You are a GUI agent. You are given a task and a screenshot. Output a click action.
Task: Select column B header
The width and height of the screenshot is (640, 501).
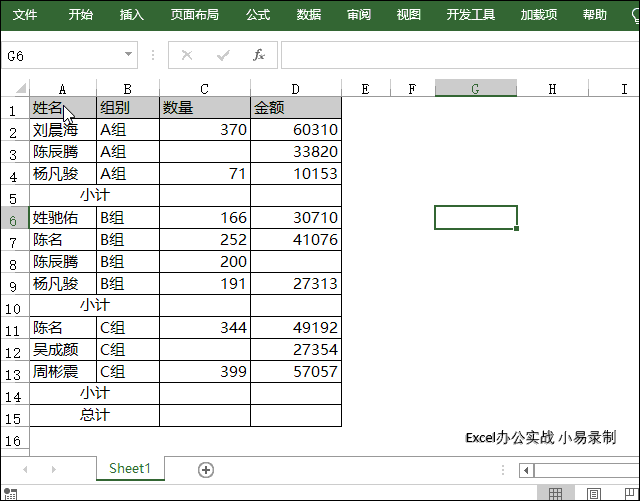128,89
